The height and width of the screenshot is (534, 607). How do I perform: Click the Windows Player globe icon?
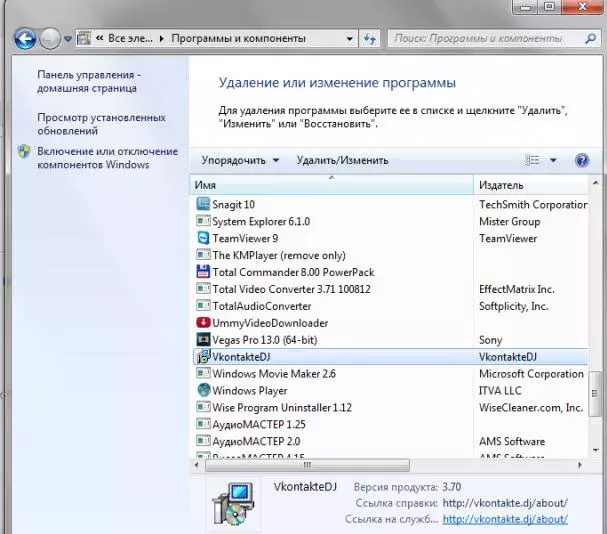(203, 390)
